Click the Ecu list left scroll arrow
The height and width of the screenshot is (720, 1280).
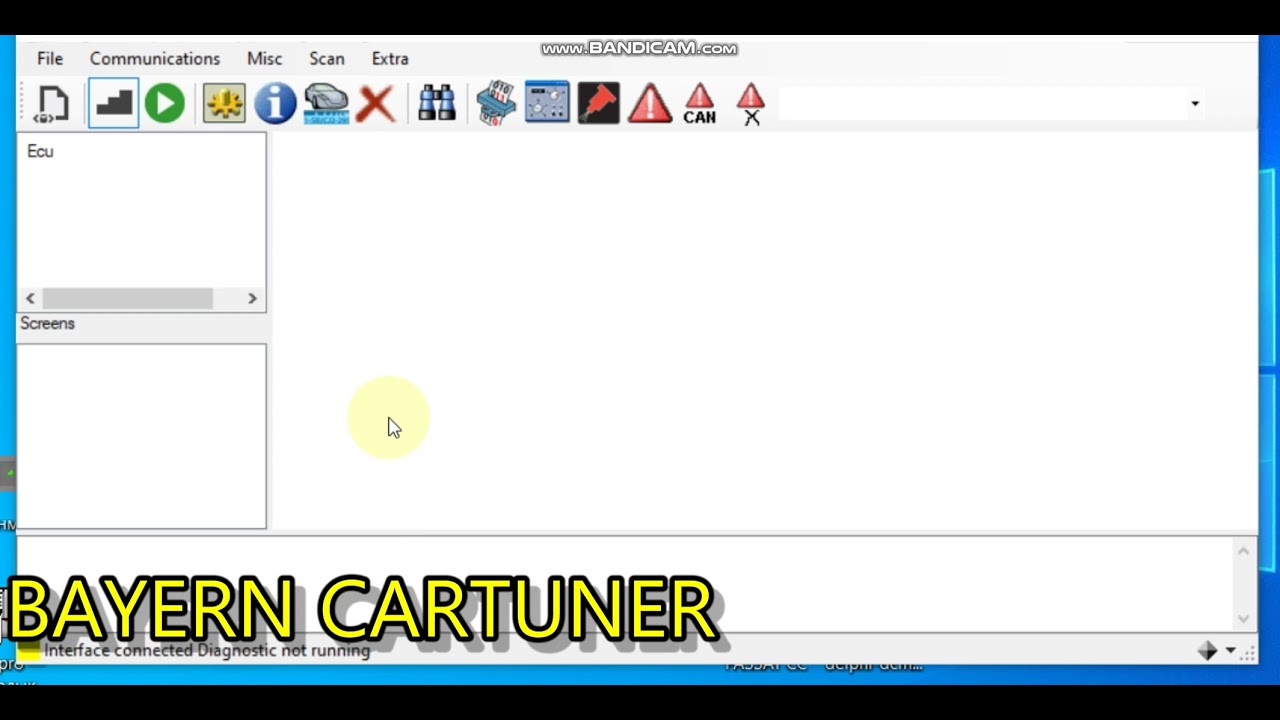click(30, 298)
